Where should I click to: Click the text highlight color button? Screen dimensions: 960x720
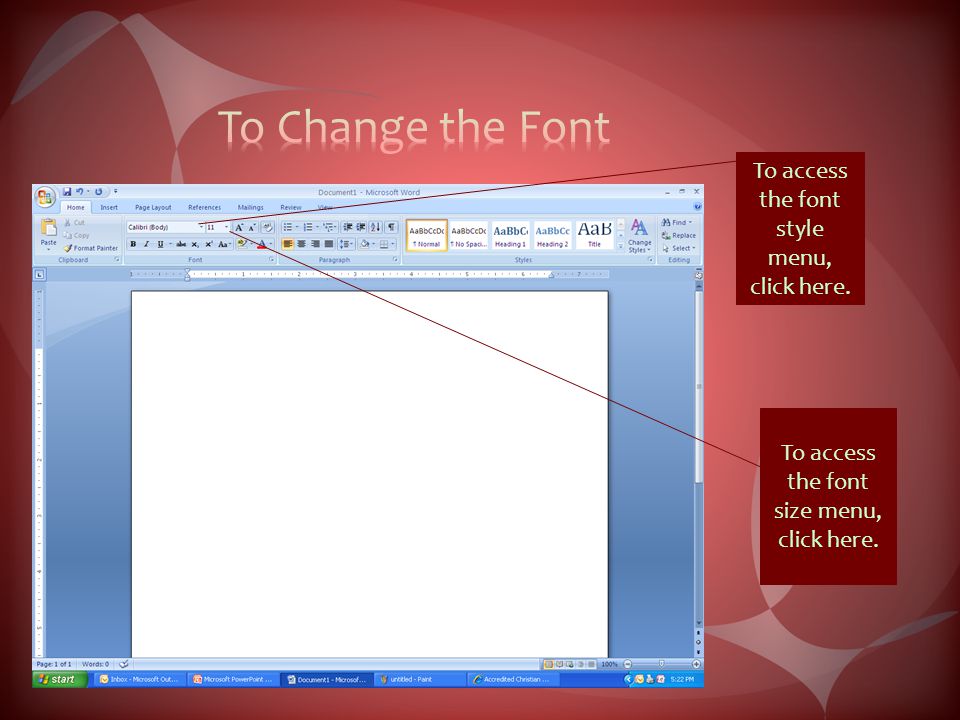tap(242, 244)
